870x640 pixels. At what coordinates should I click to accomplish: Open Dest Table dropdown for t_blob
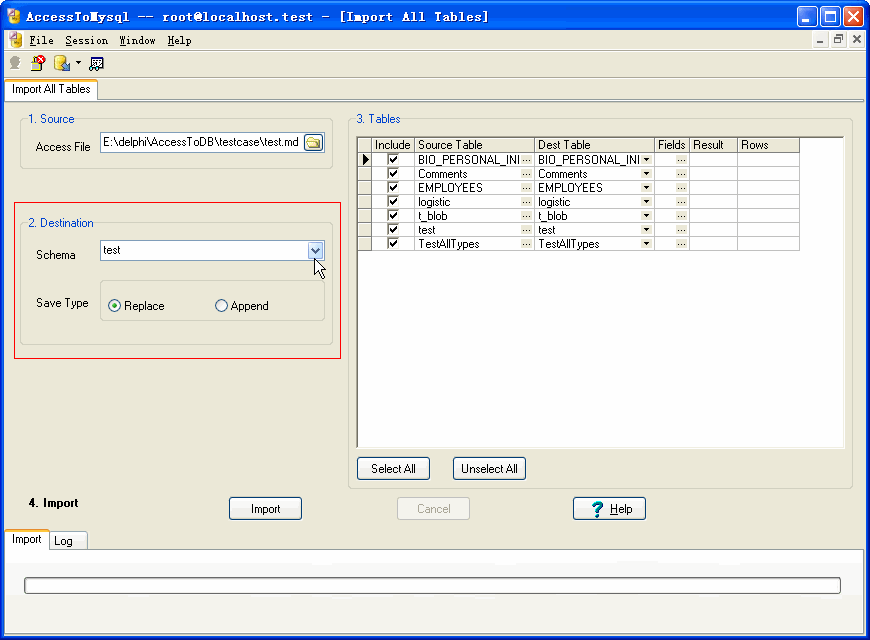click(x=646, y=215)
